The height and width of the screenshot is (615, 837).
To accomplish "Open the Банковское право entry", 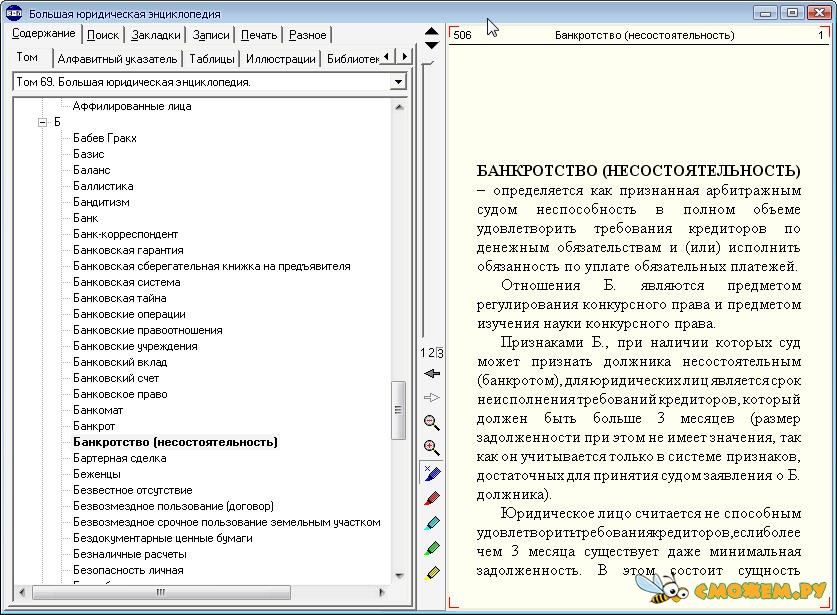I will [120, 395].
